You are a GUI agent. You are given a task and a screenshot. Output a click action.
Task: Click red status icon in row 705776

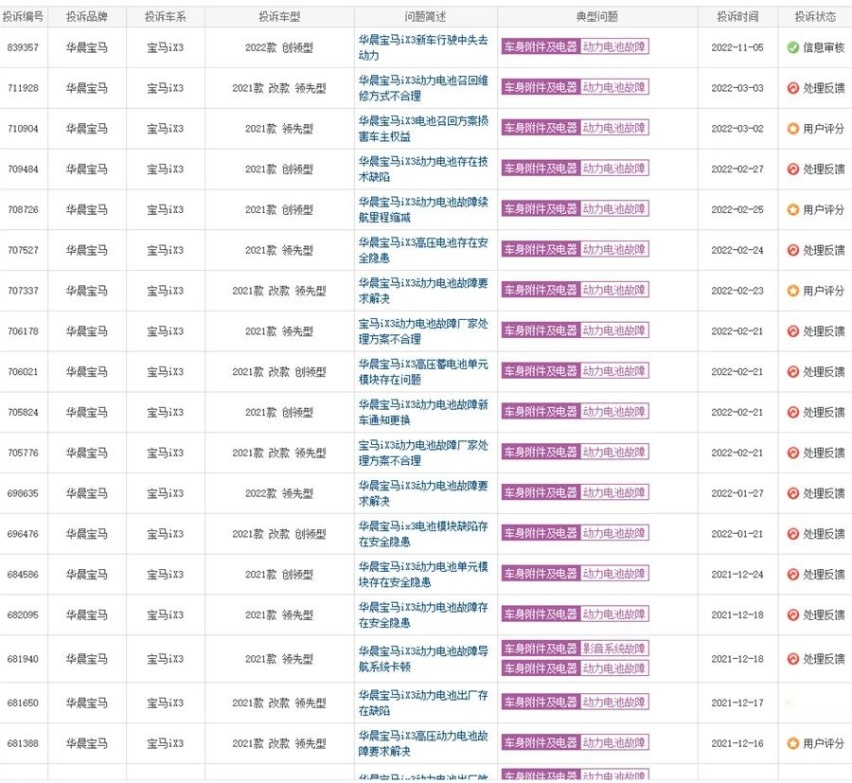tap(793, 453)
